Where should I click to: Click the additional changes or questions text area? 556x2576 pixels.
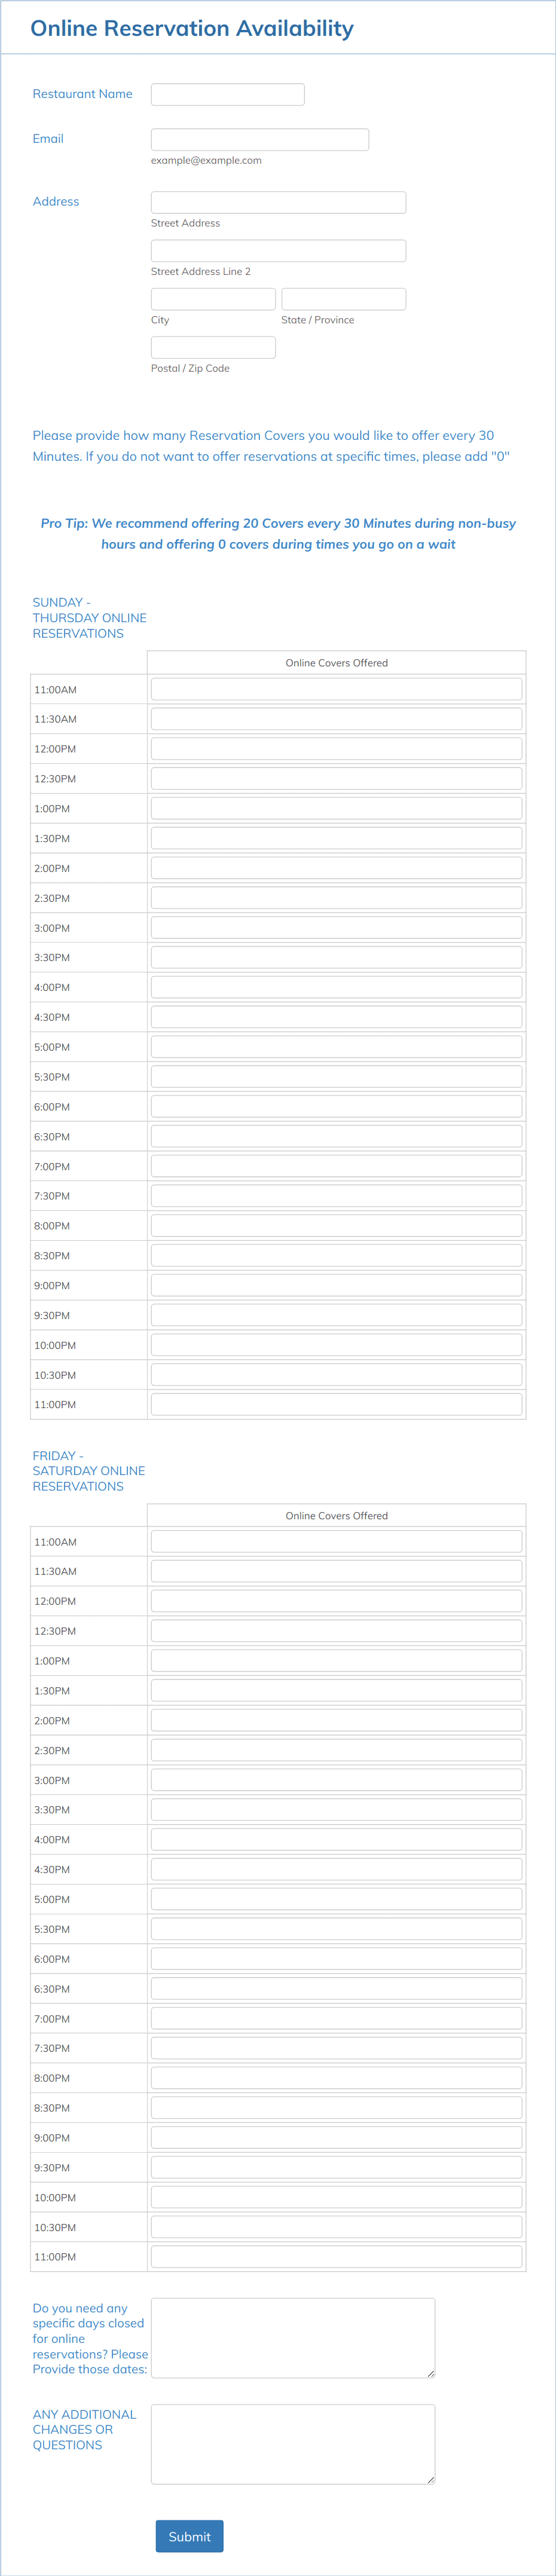(x=293, y=2444)
